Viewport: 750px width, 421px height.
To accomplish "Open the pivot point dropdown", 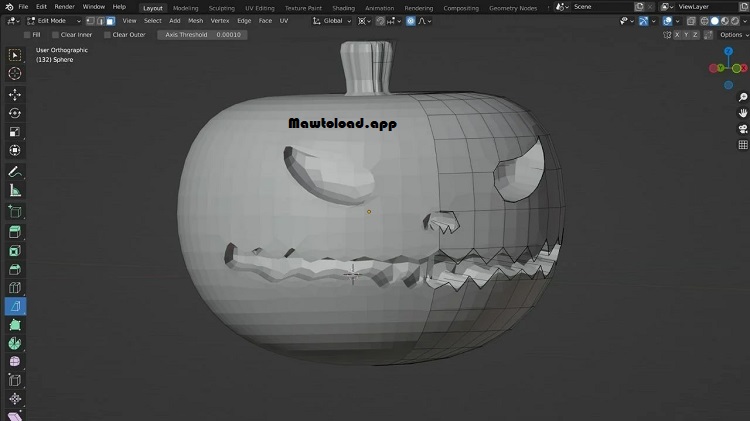I will click(x=364, y=21).
